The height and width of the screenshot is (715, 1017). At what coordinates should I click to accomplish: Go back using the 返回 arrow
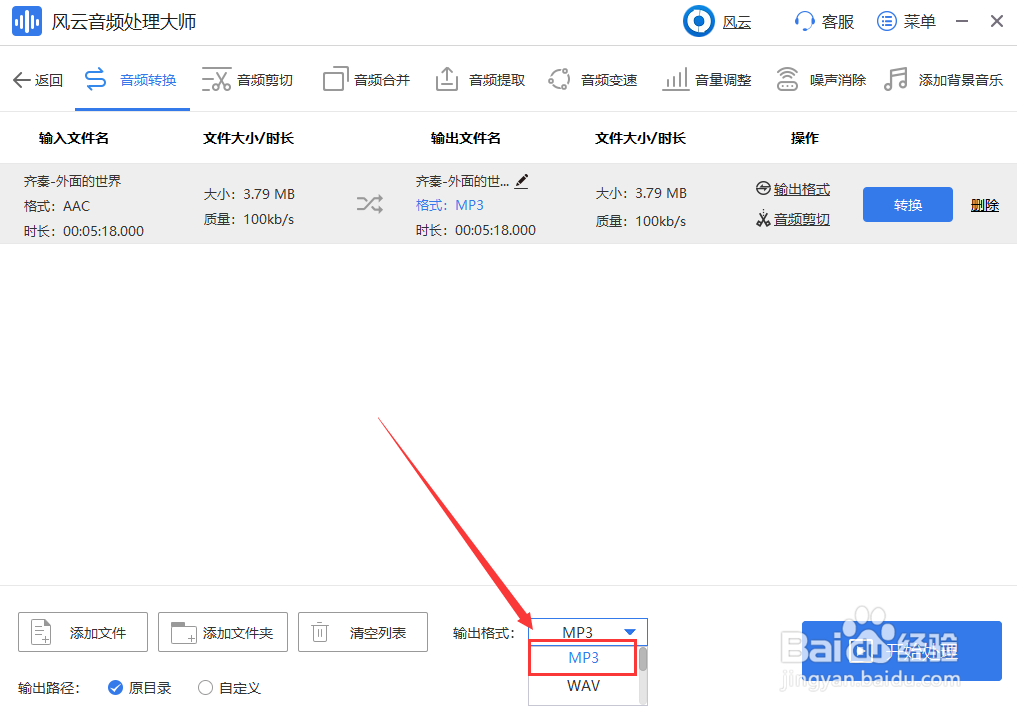(38, 80)
